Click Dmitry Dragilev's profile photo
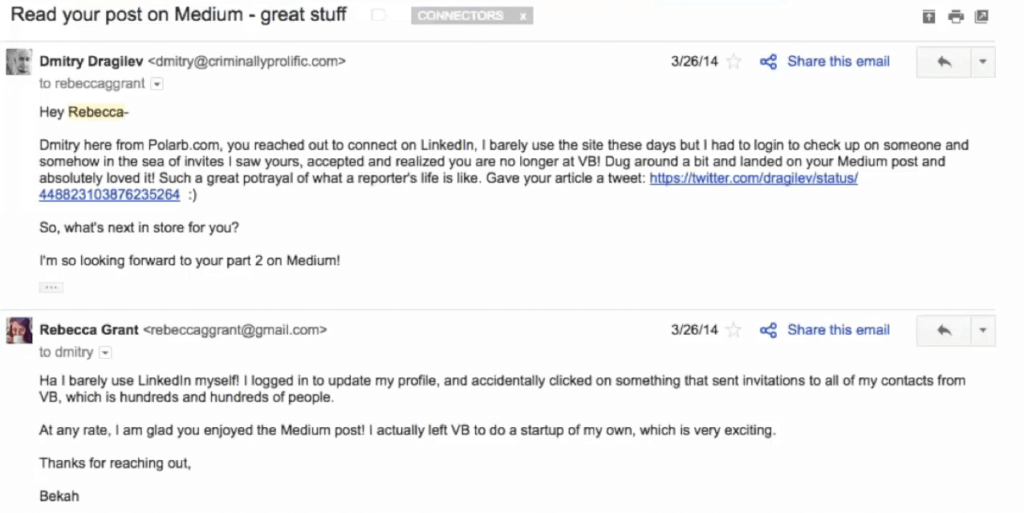The image size is (1024, 513). pyautogui.click(x=19, y=62)
